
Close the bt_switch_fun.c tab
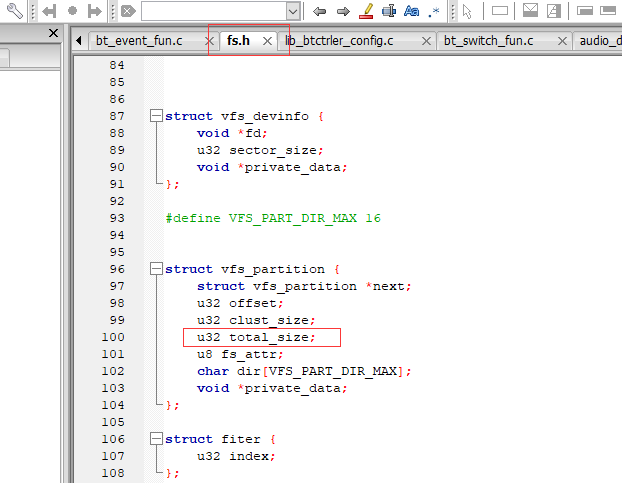tap(562, 41)
